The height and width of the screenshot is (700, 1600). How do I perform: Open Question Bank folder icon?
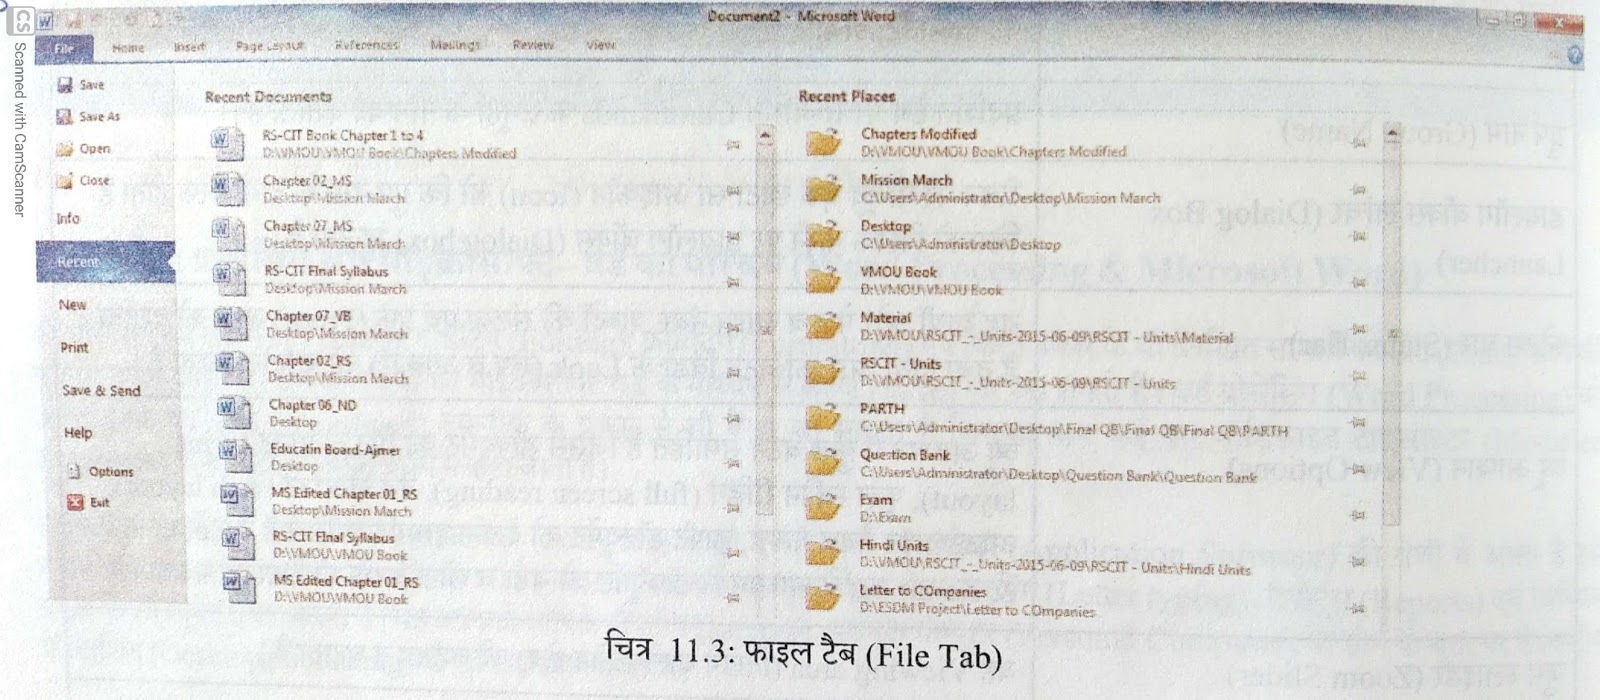click(825, 463)
